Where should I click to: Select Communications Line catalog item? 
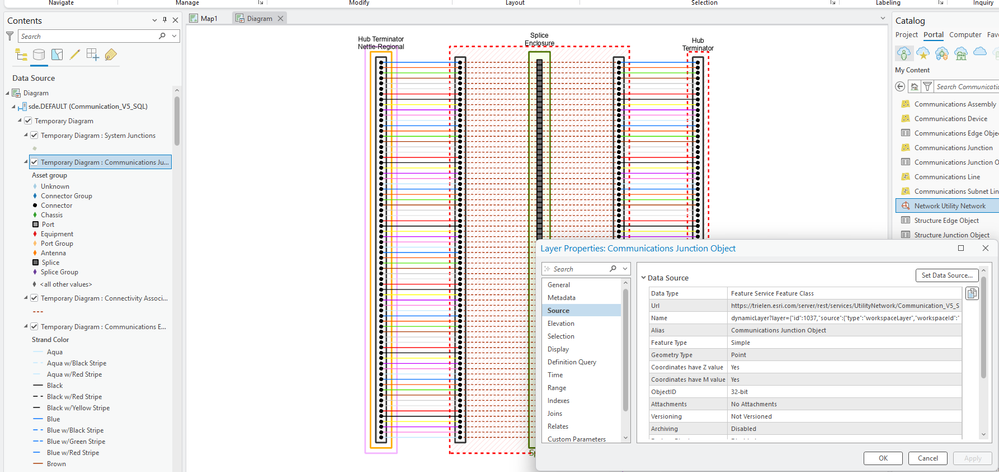pos(947,176)
